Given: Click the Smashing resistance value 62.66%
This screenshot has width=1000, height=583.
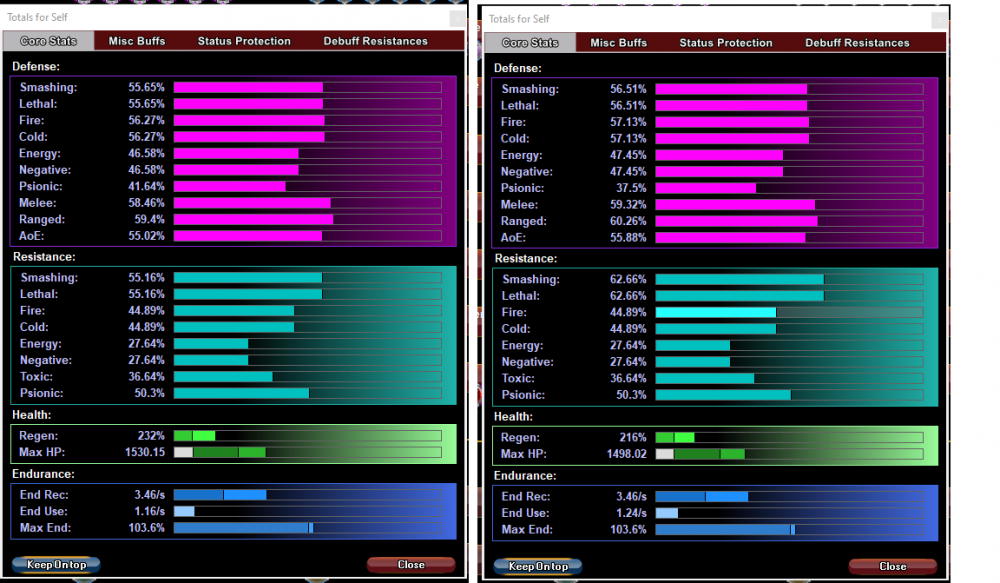Looking at the screenshot, I should click(x=628, y=280).
